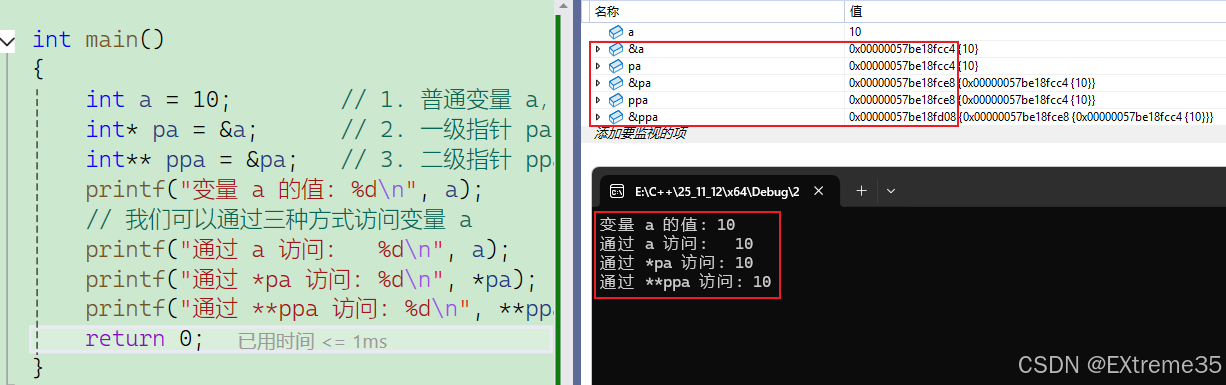This screenshot has width=1226, height=385.
Task: Click the 已用时间 <= 1ms perf tip
Action: point(313,341)
